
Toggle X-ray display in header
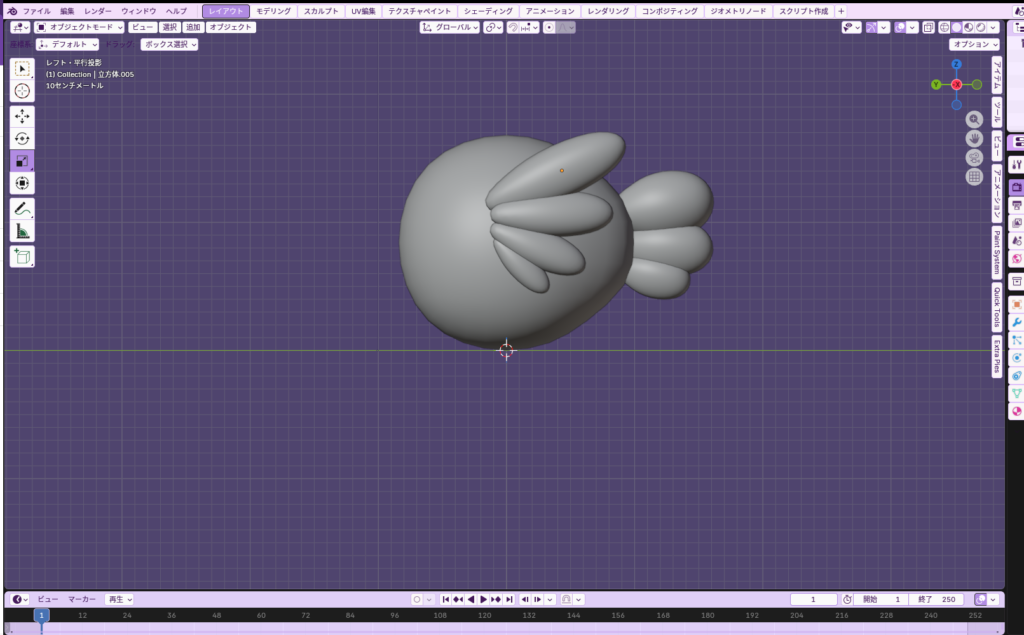[927, 28]
